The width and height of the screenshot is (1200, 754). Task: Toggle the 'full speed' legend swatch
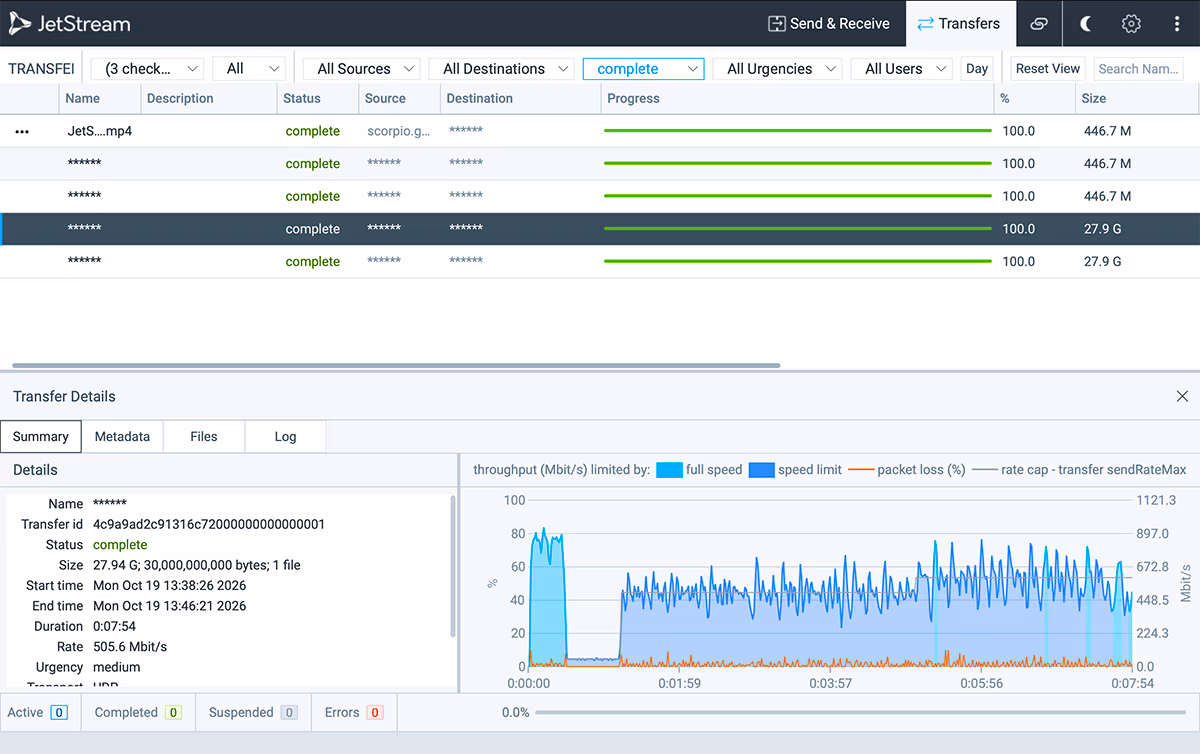(x=669, y=469)
